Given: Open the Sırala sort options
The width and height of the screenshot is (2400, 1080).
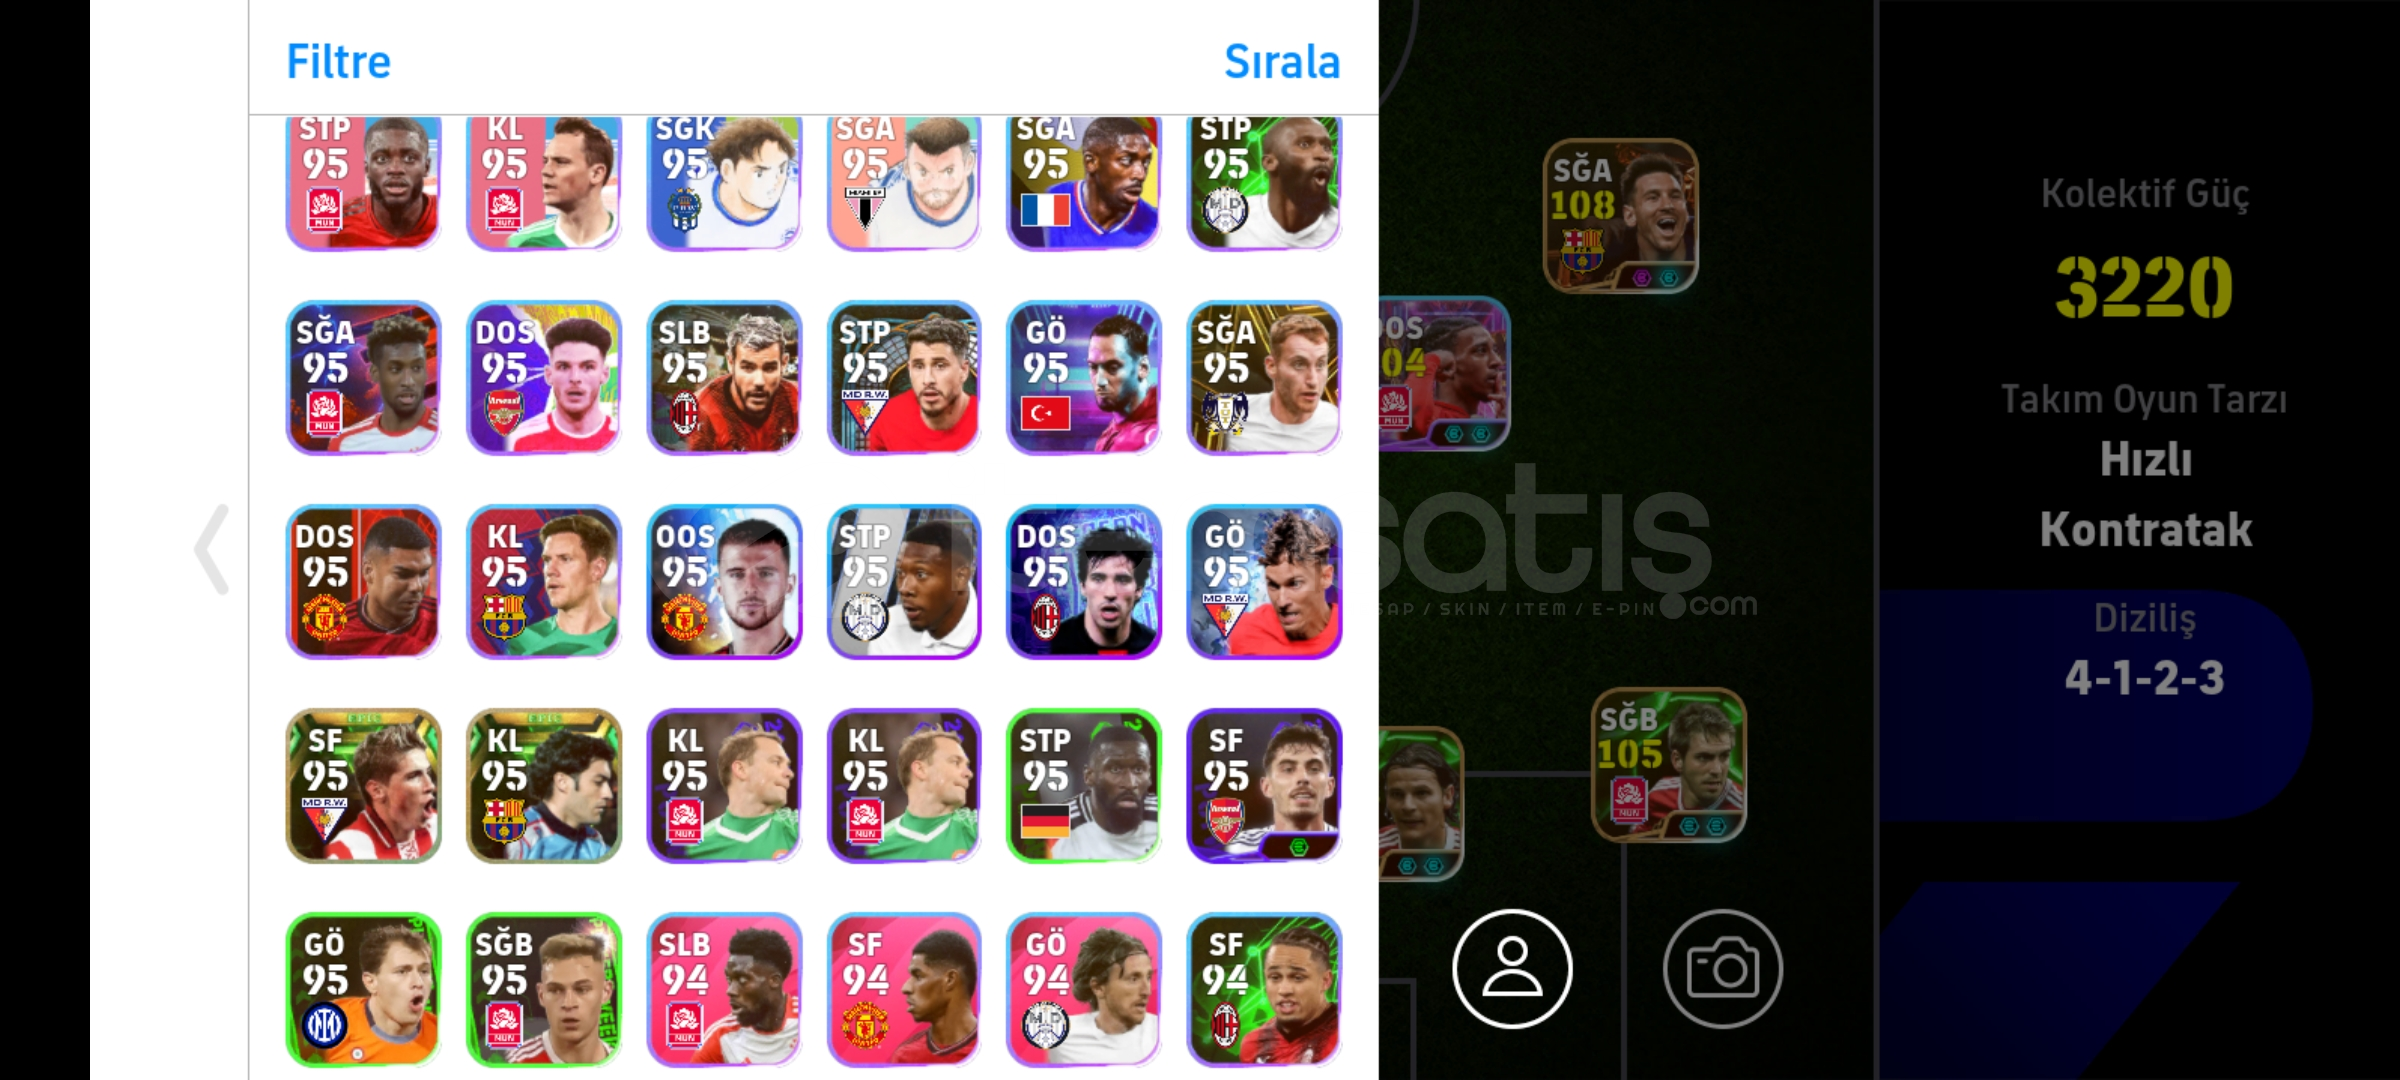Looking at the screenshot, I should [1282, 61].
